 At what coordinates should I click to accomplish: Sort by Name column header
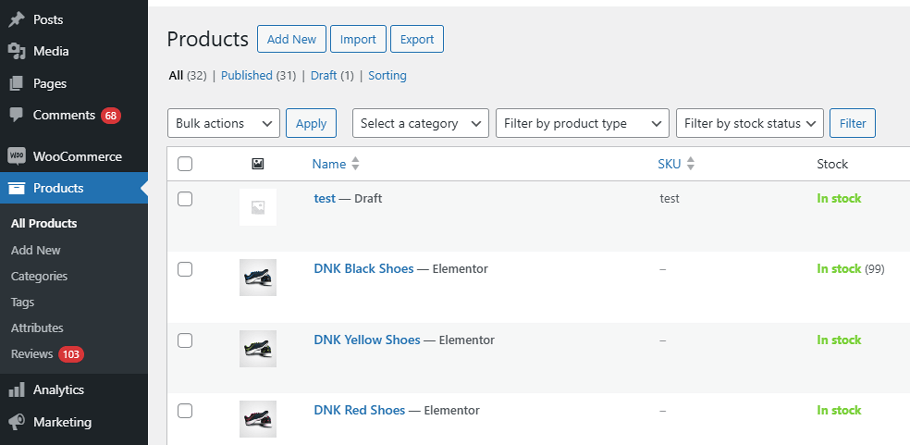329,164
